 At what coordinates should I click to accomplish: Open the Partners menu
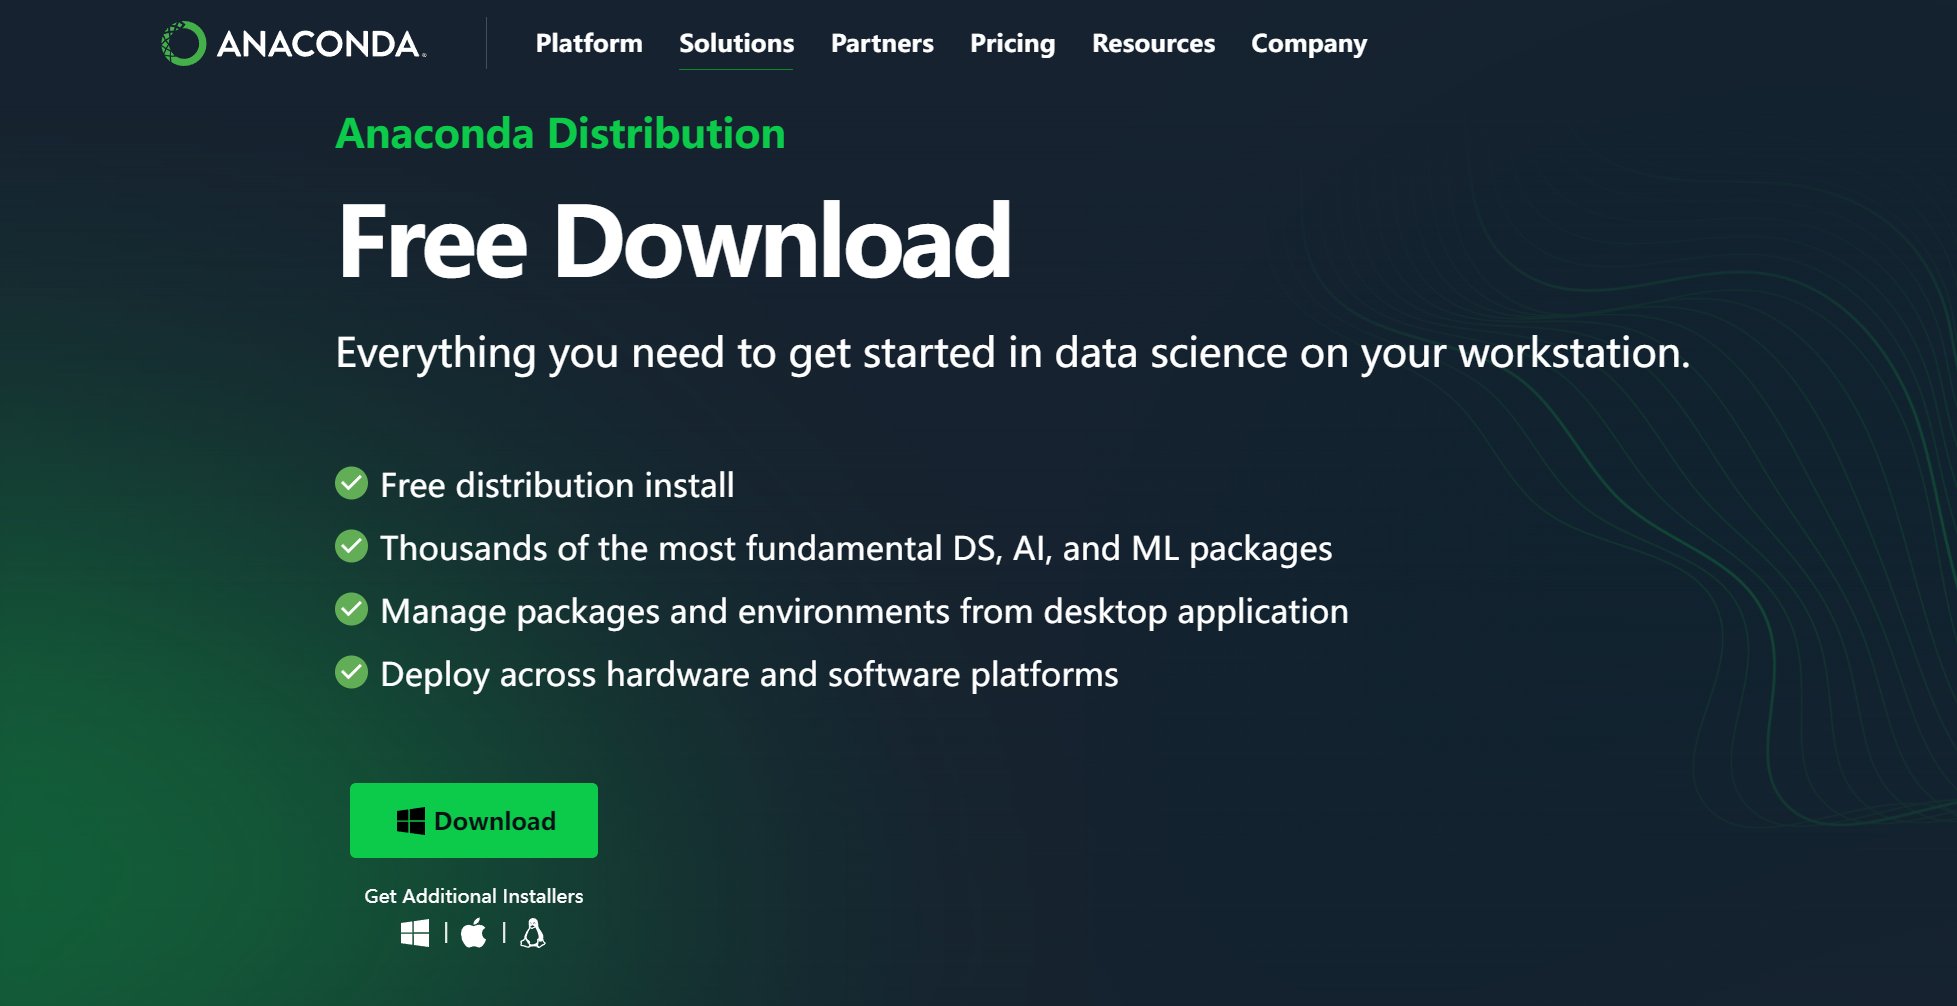882,43
